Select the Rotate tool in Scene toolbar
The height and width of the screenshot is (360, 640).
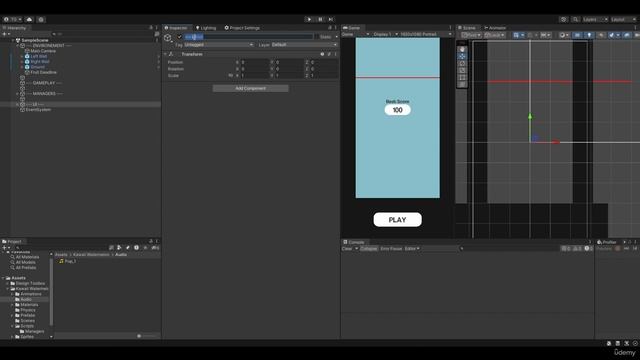click(x=462, y=63)
